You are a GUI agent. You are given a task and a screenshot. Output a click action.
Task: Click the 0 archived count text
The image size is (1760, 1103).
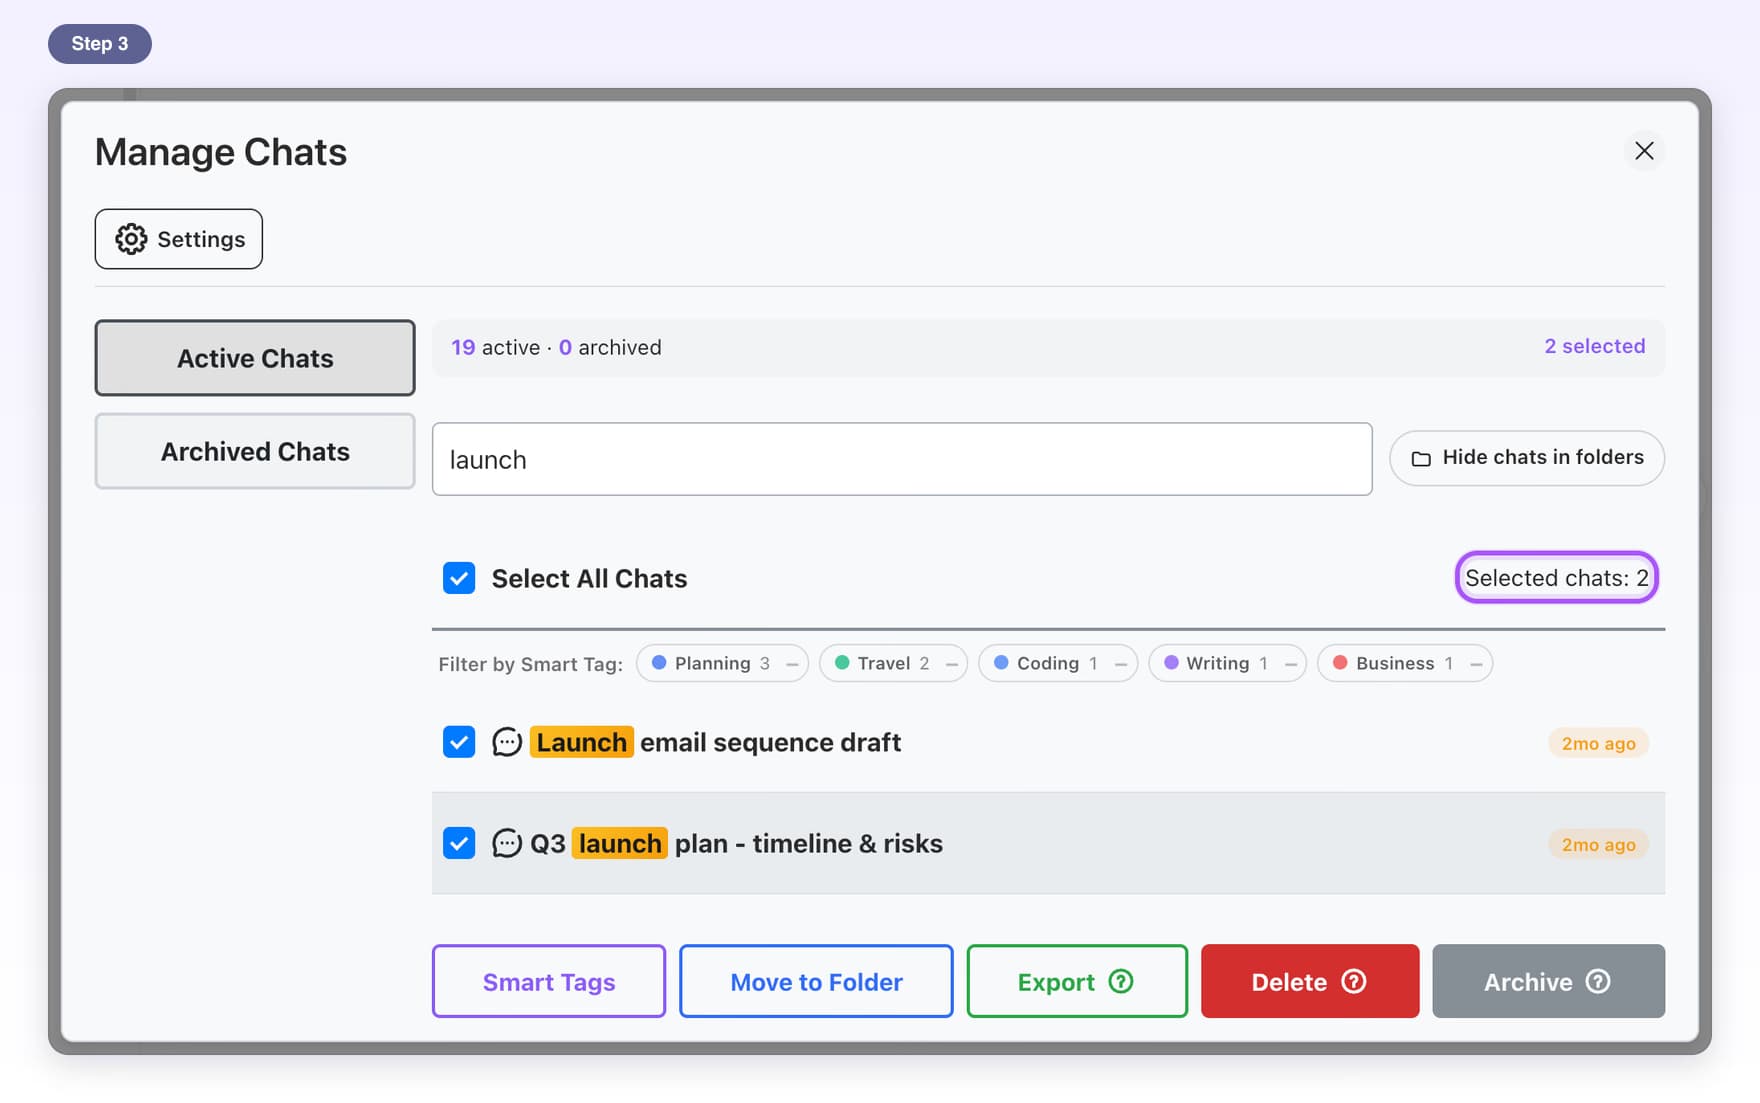point(610,347)
